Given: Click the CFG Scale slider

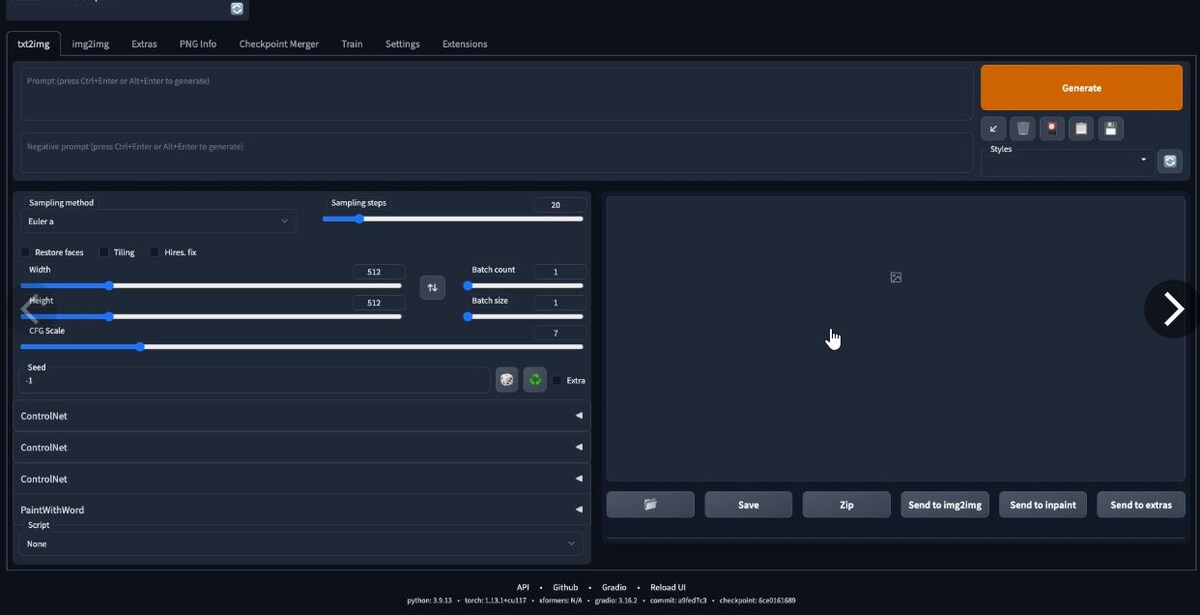Looking at the screenshot, I should [302, 347].
